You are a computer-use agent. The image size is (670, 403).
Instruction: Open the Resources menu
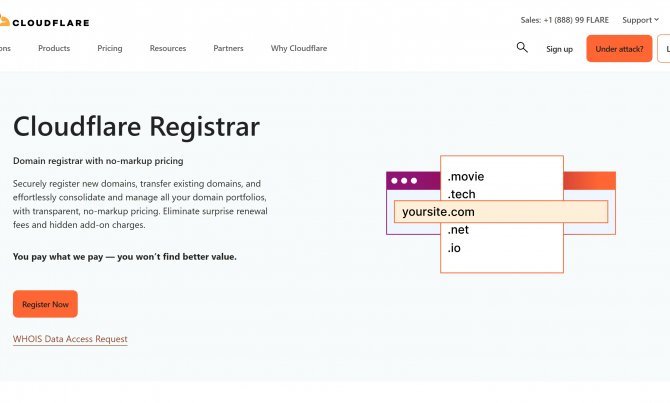pyautogui.click(x=168, y=48)
